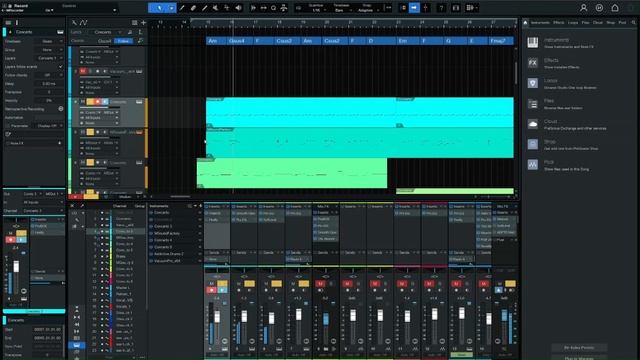Image resolution: width=640 pixels, height=360 pixels.
Task: Select the Eraser tool
Action: (193, 8)
